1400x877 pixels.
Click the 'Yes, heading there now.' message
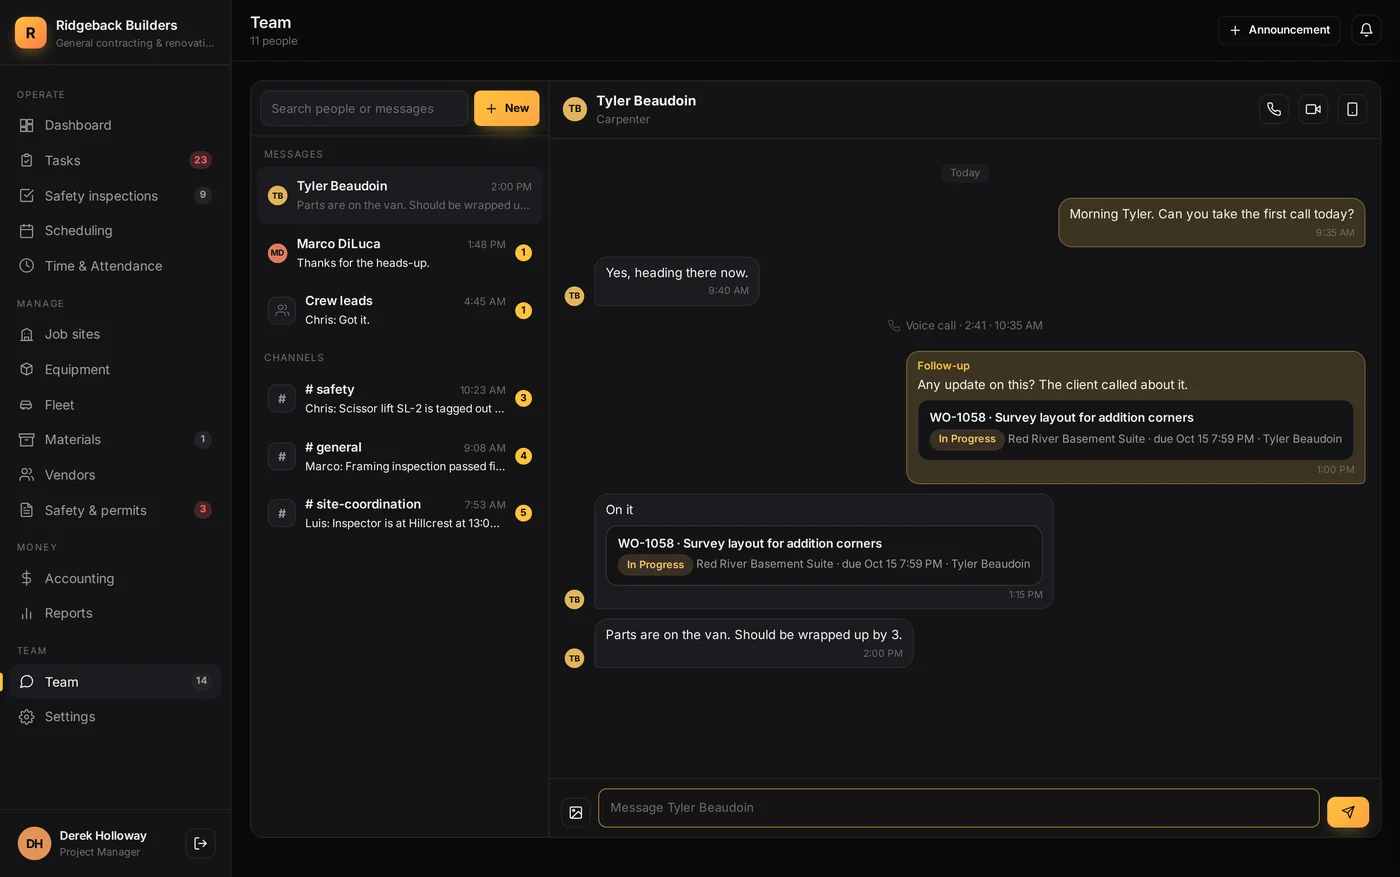[x=677, y=281]
